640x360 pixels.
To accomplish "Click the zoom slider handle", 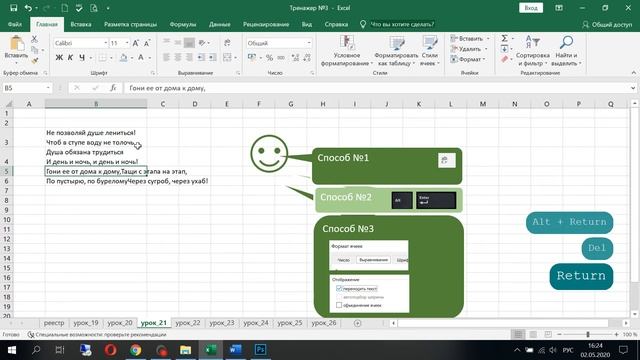I will [588, 335].
